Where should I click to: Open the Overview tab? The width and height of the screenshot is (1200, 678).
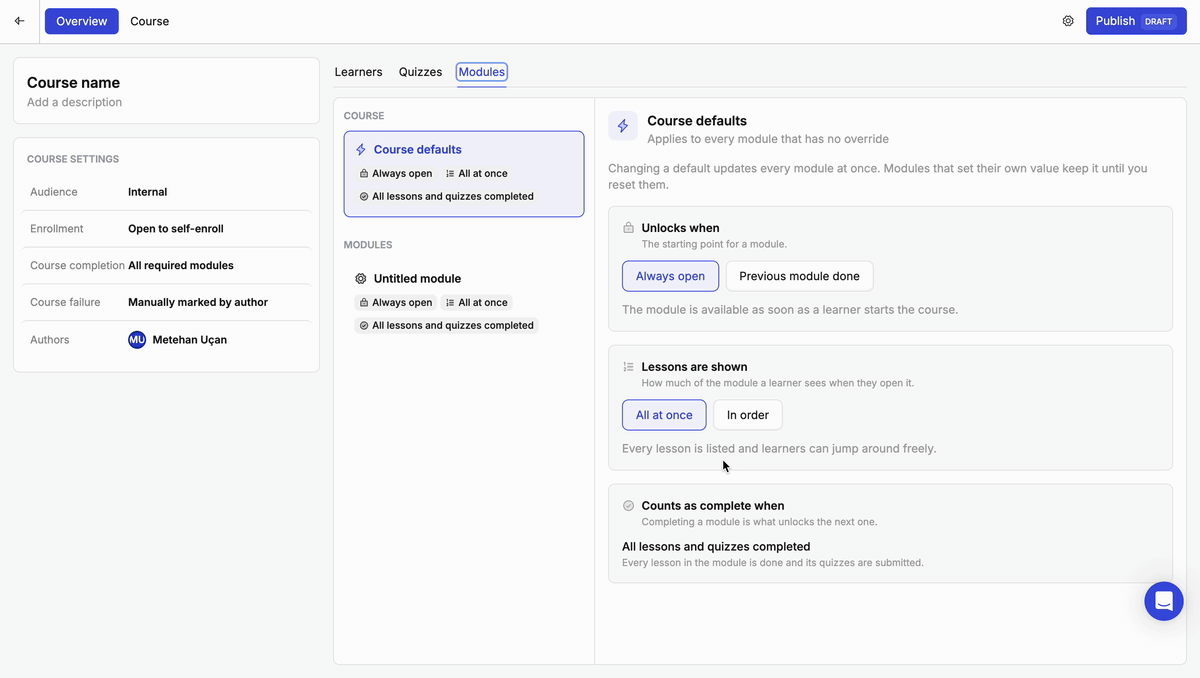point(82,21)
